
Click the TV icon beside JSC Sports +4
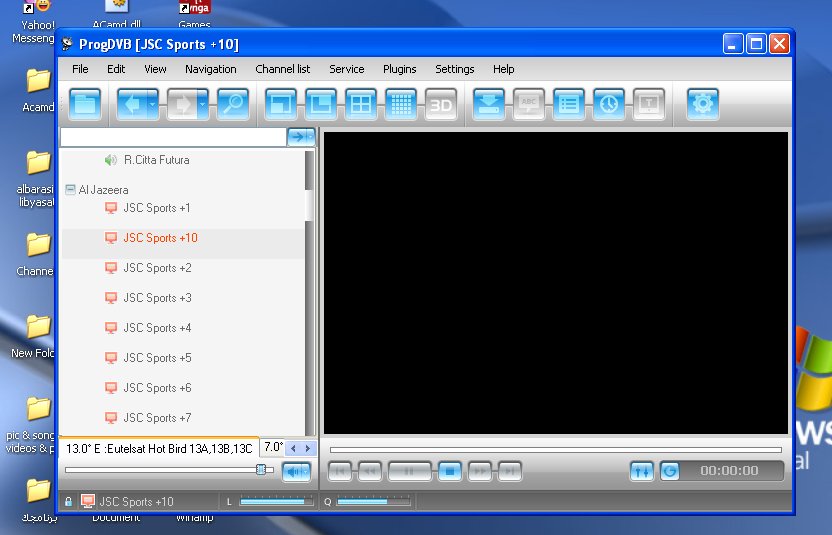(111, 328)
